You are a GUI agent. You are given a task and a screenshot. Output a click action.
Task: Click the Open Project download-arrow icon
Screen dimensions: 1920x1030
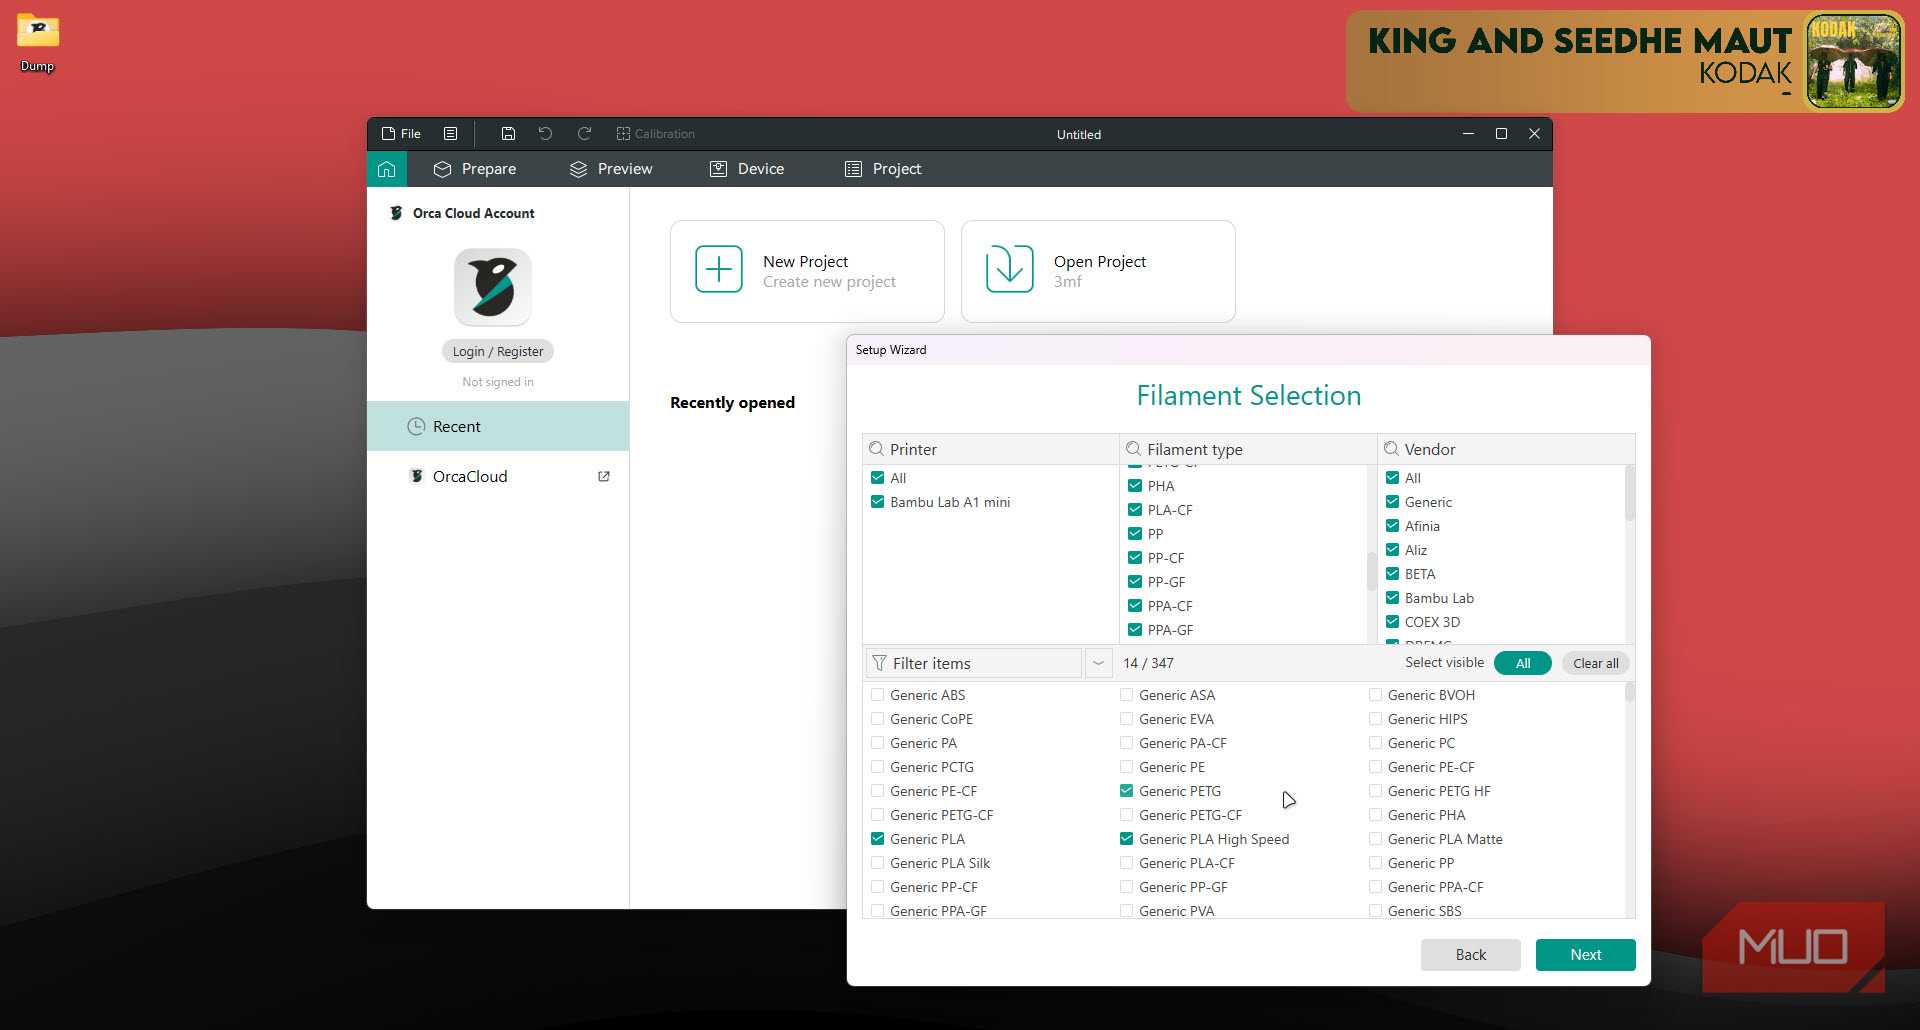pyautogui.click(x=1010, y=269)
